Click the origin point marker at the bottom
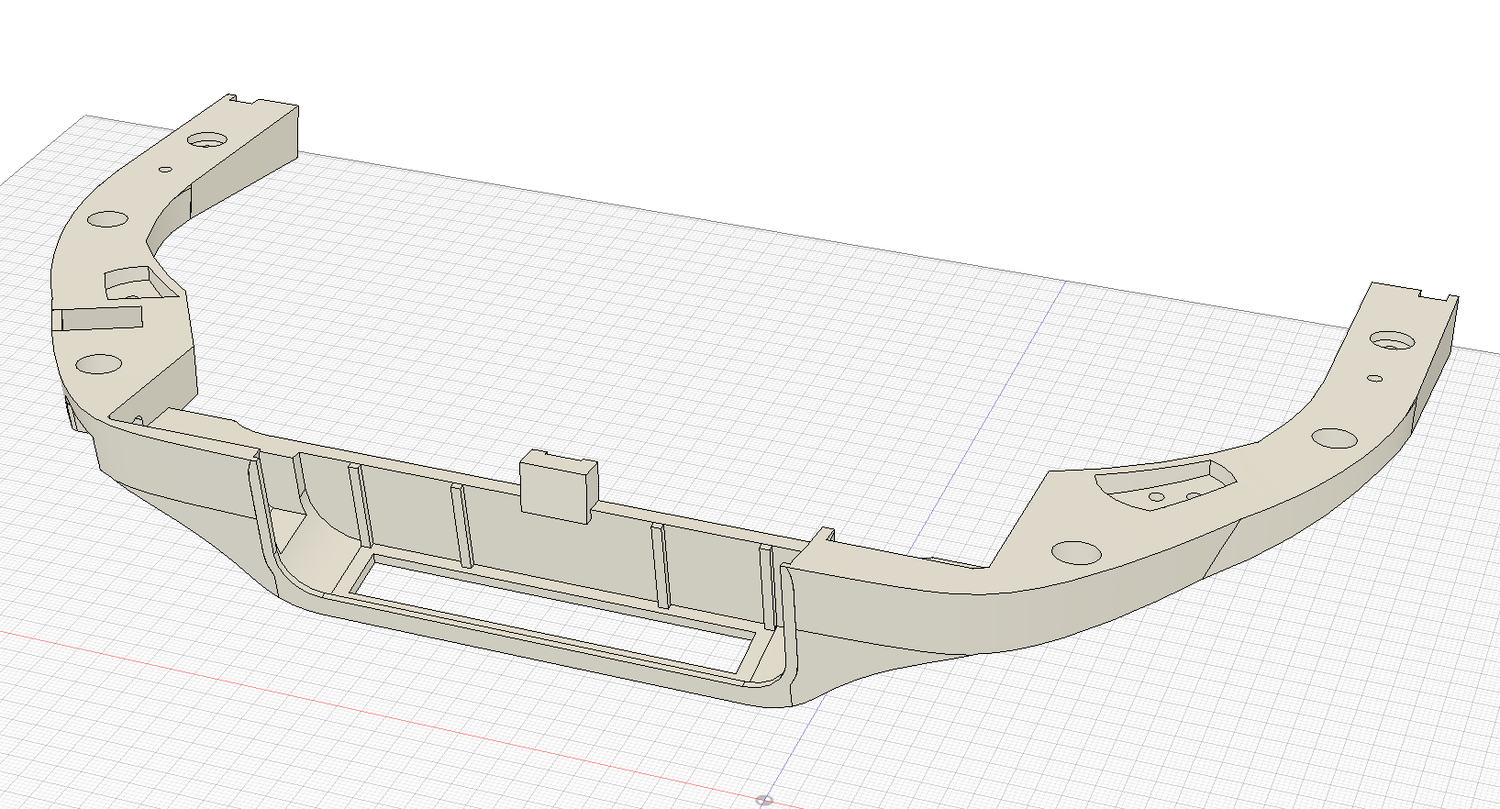1500x809 pixels. pos(764,800)
